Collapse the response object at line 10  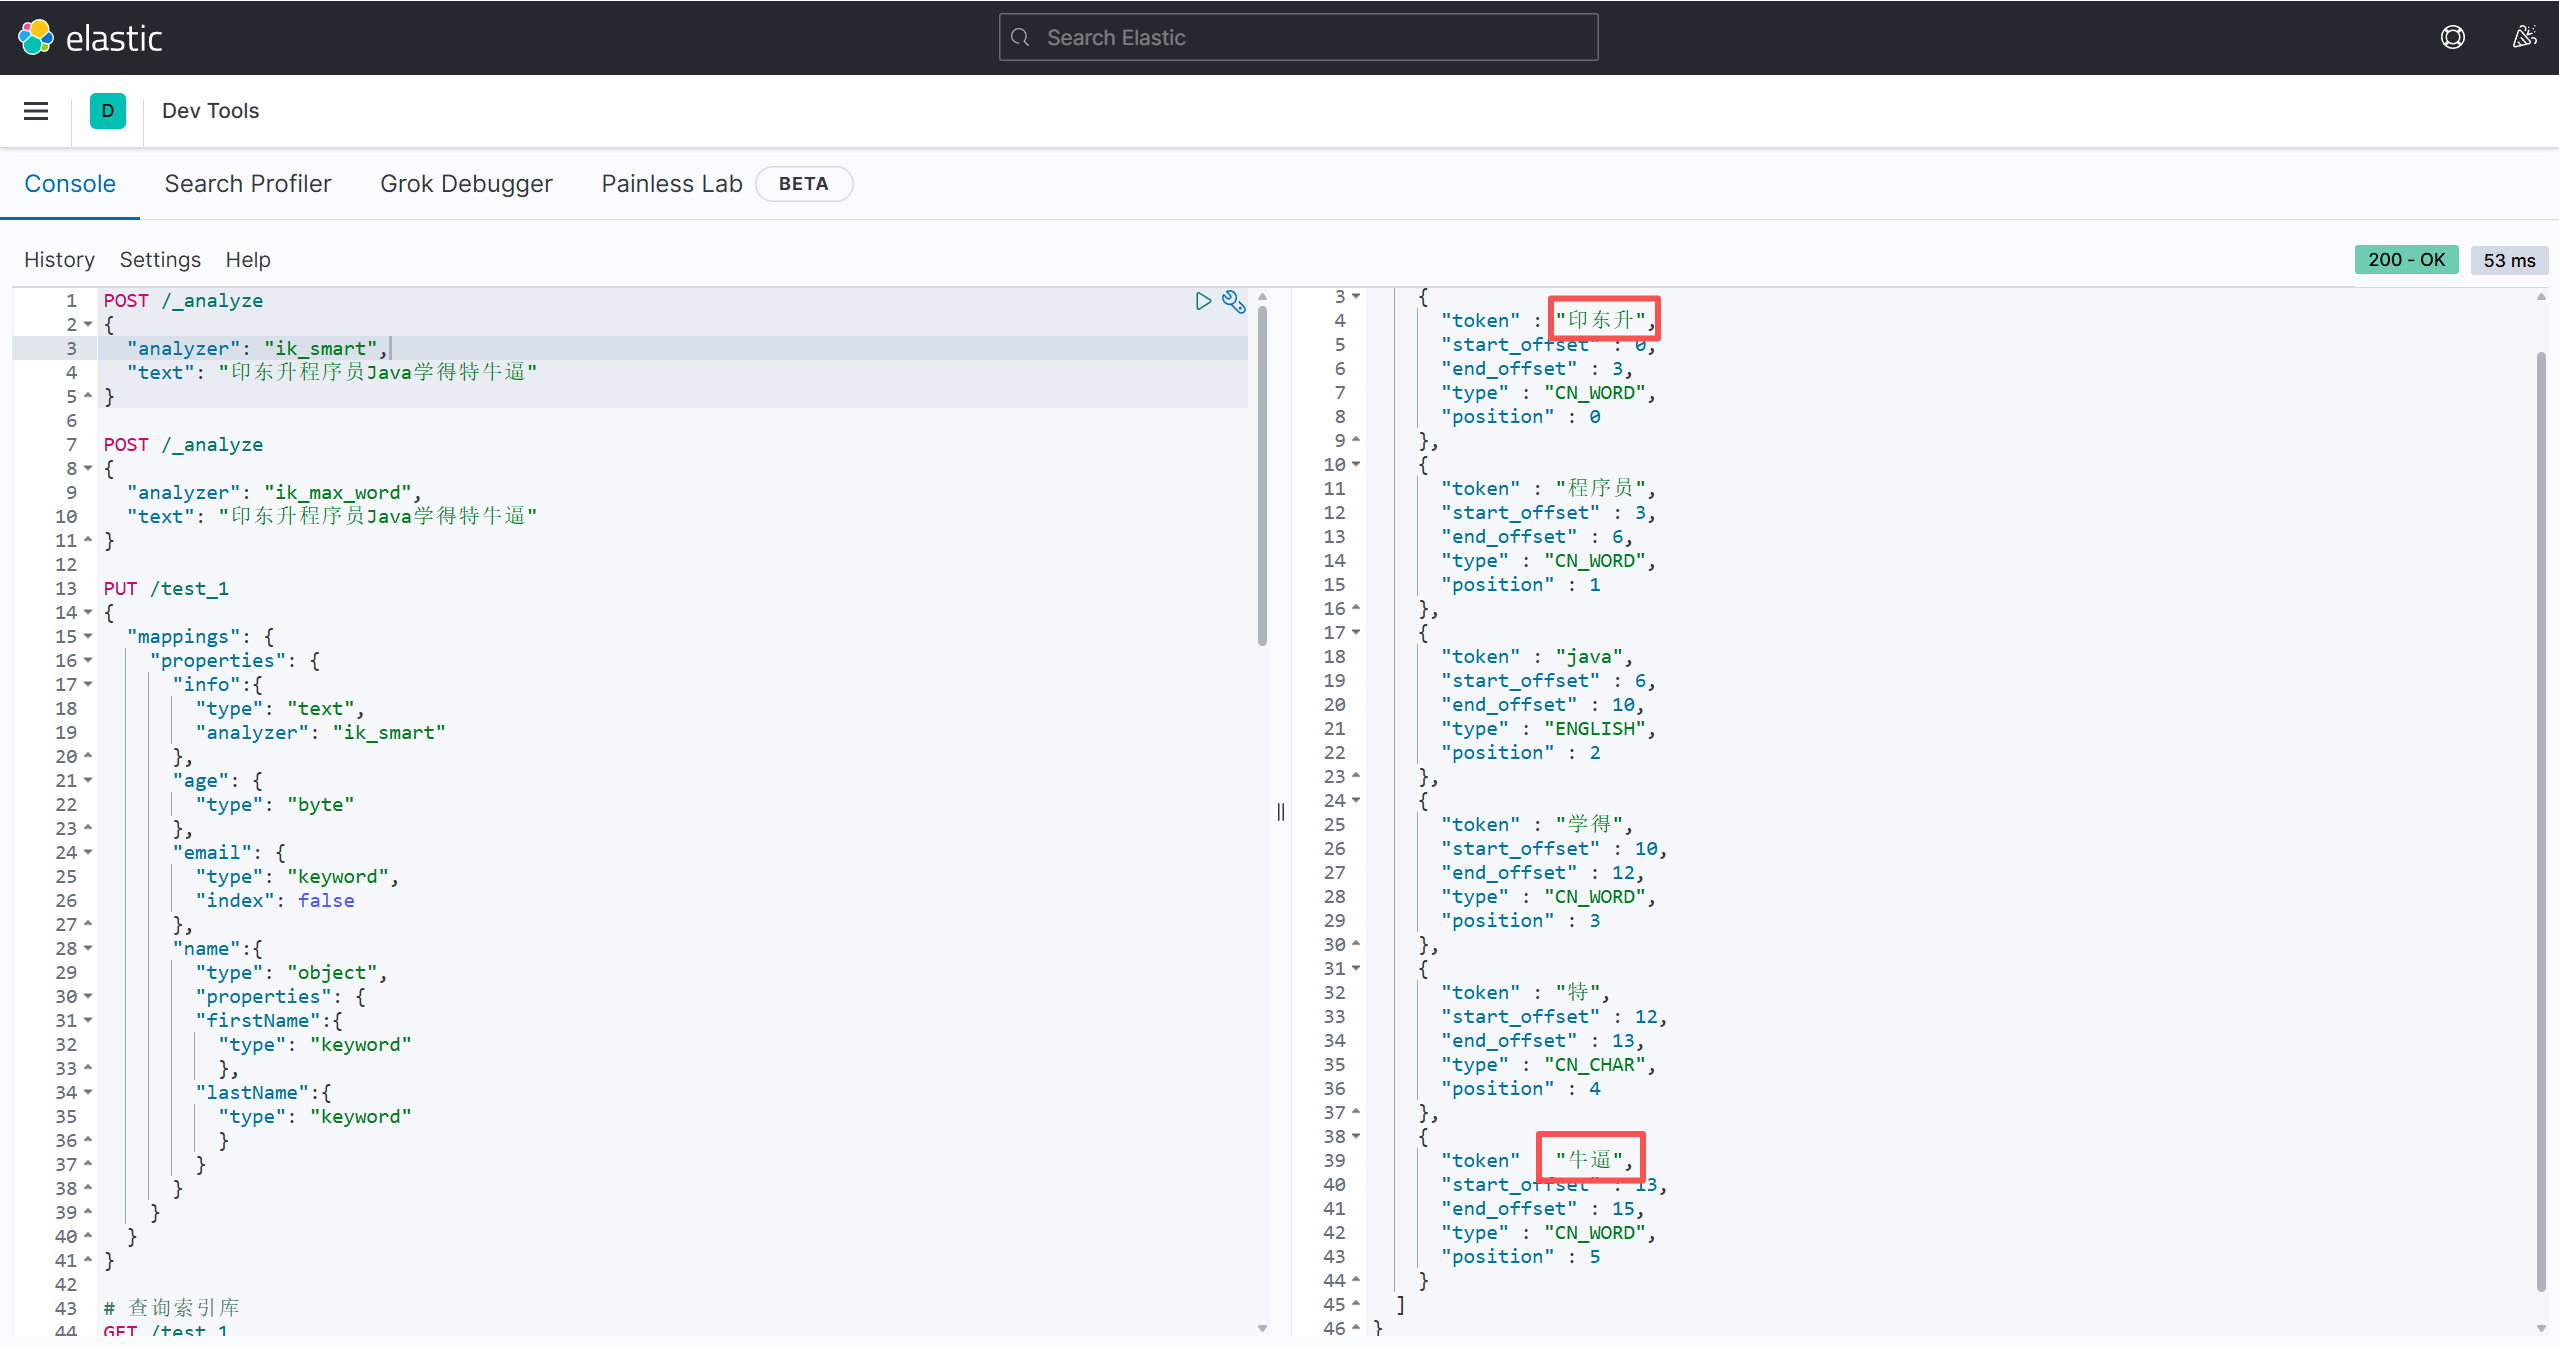pos(1356,465)
